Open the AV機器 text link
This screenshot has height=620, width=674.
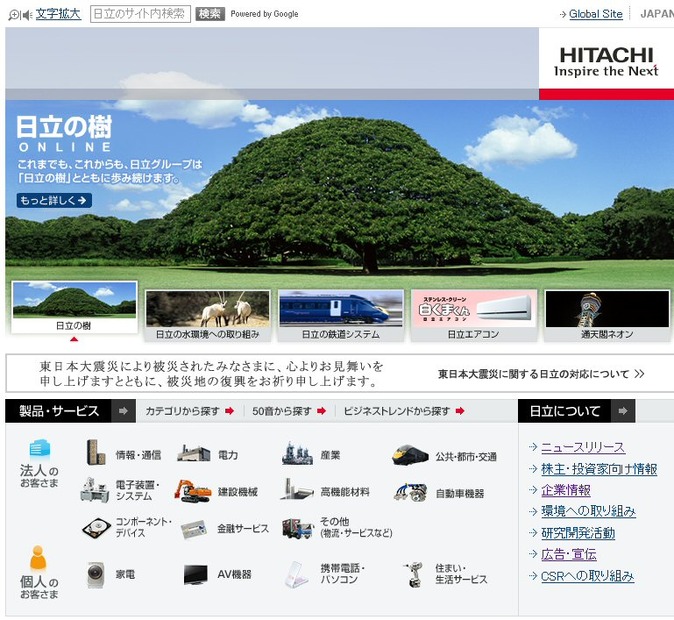234,574
